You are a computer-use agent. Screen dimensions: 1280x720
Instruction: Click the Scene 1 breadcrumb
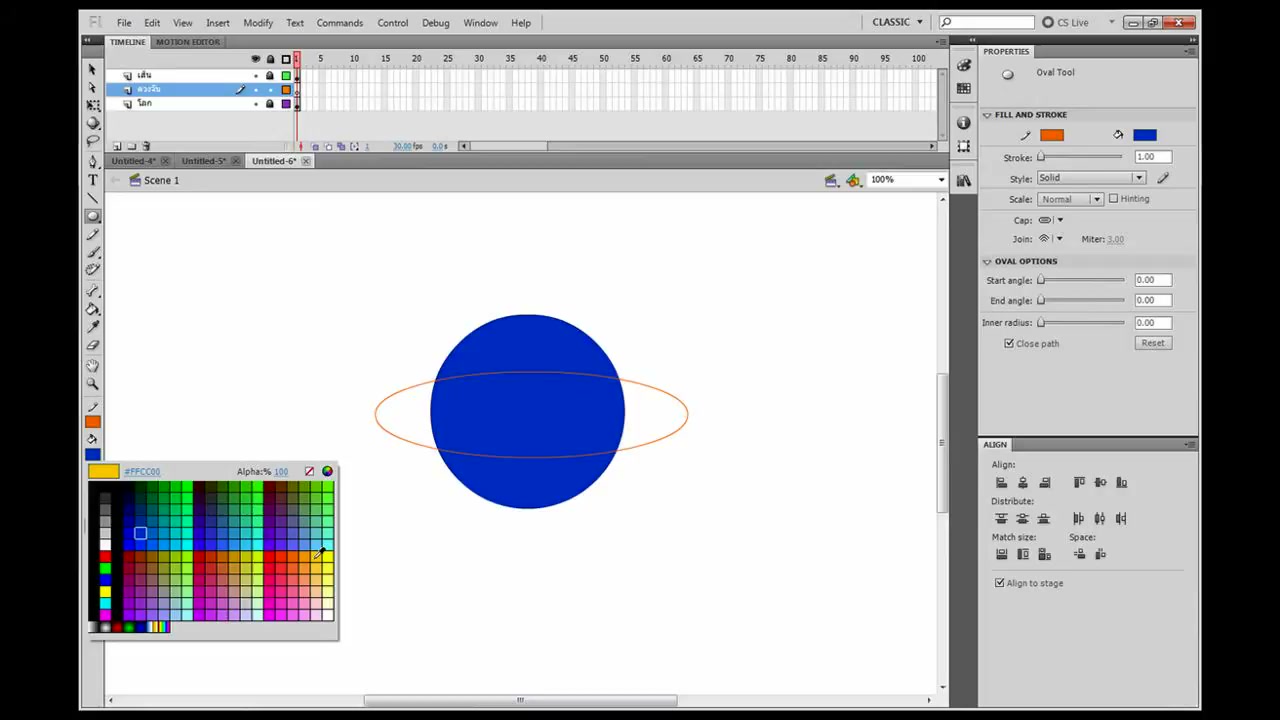161,180
